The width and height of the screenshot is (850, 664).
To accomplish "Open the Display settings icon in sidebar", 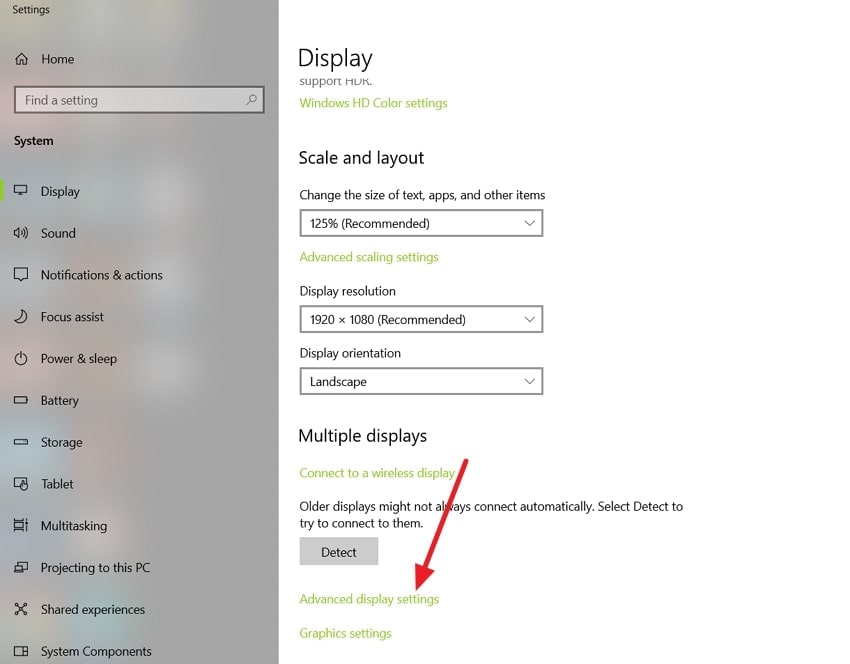I will coord(22,191).
